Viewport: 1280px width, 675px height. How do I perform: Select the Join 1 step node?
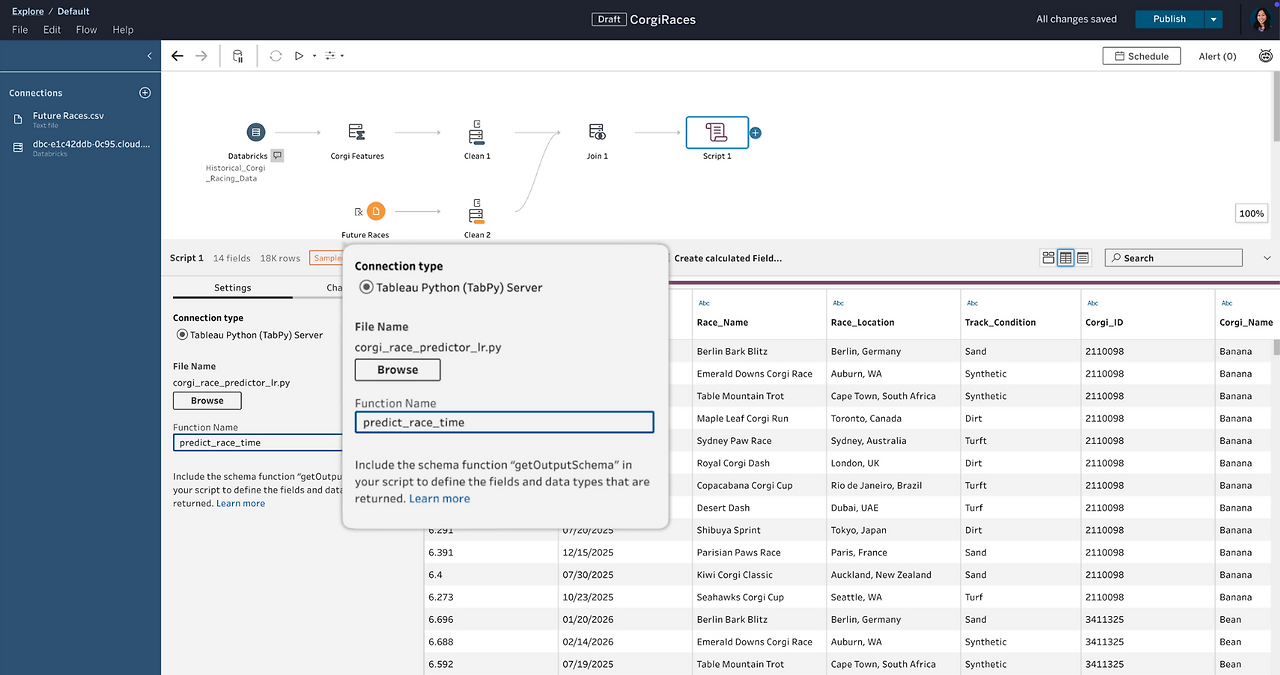pos(597,132)
